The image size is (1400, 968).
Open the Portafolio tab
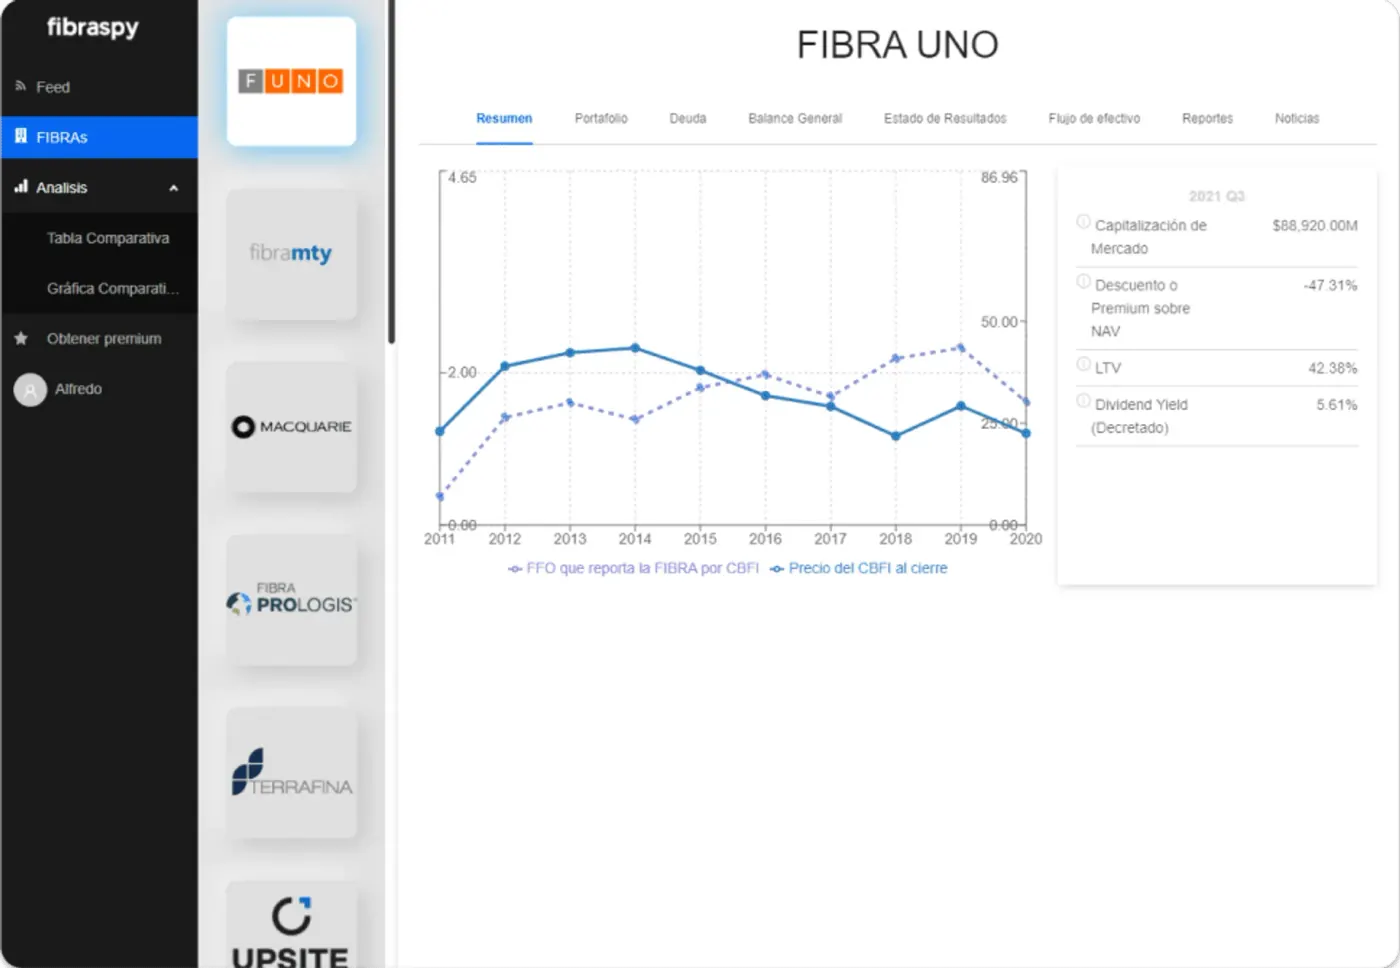pyautogui.click(x=601, y=118)
